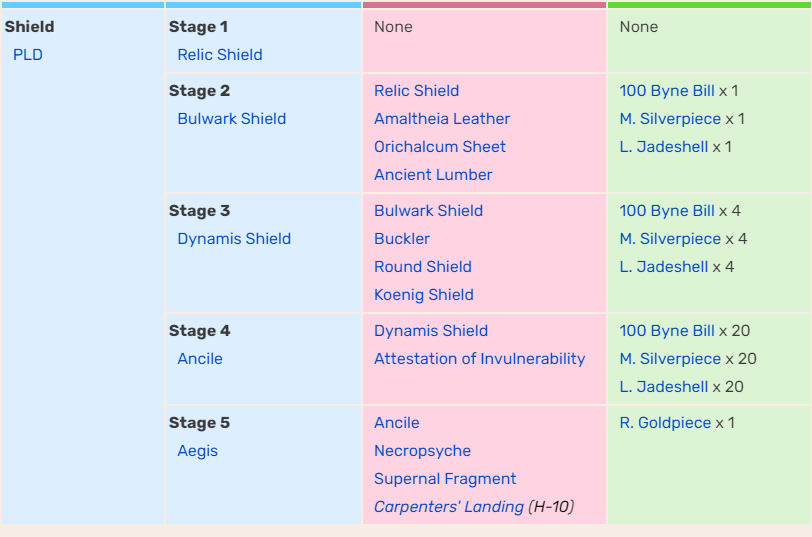Open L. Jadeshell x 1 link
Screen dimensions: 812x537
(x=663, y=147)
